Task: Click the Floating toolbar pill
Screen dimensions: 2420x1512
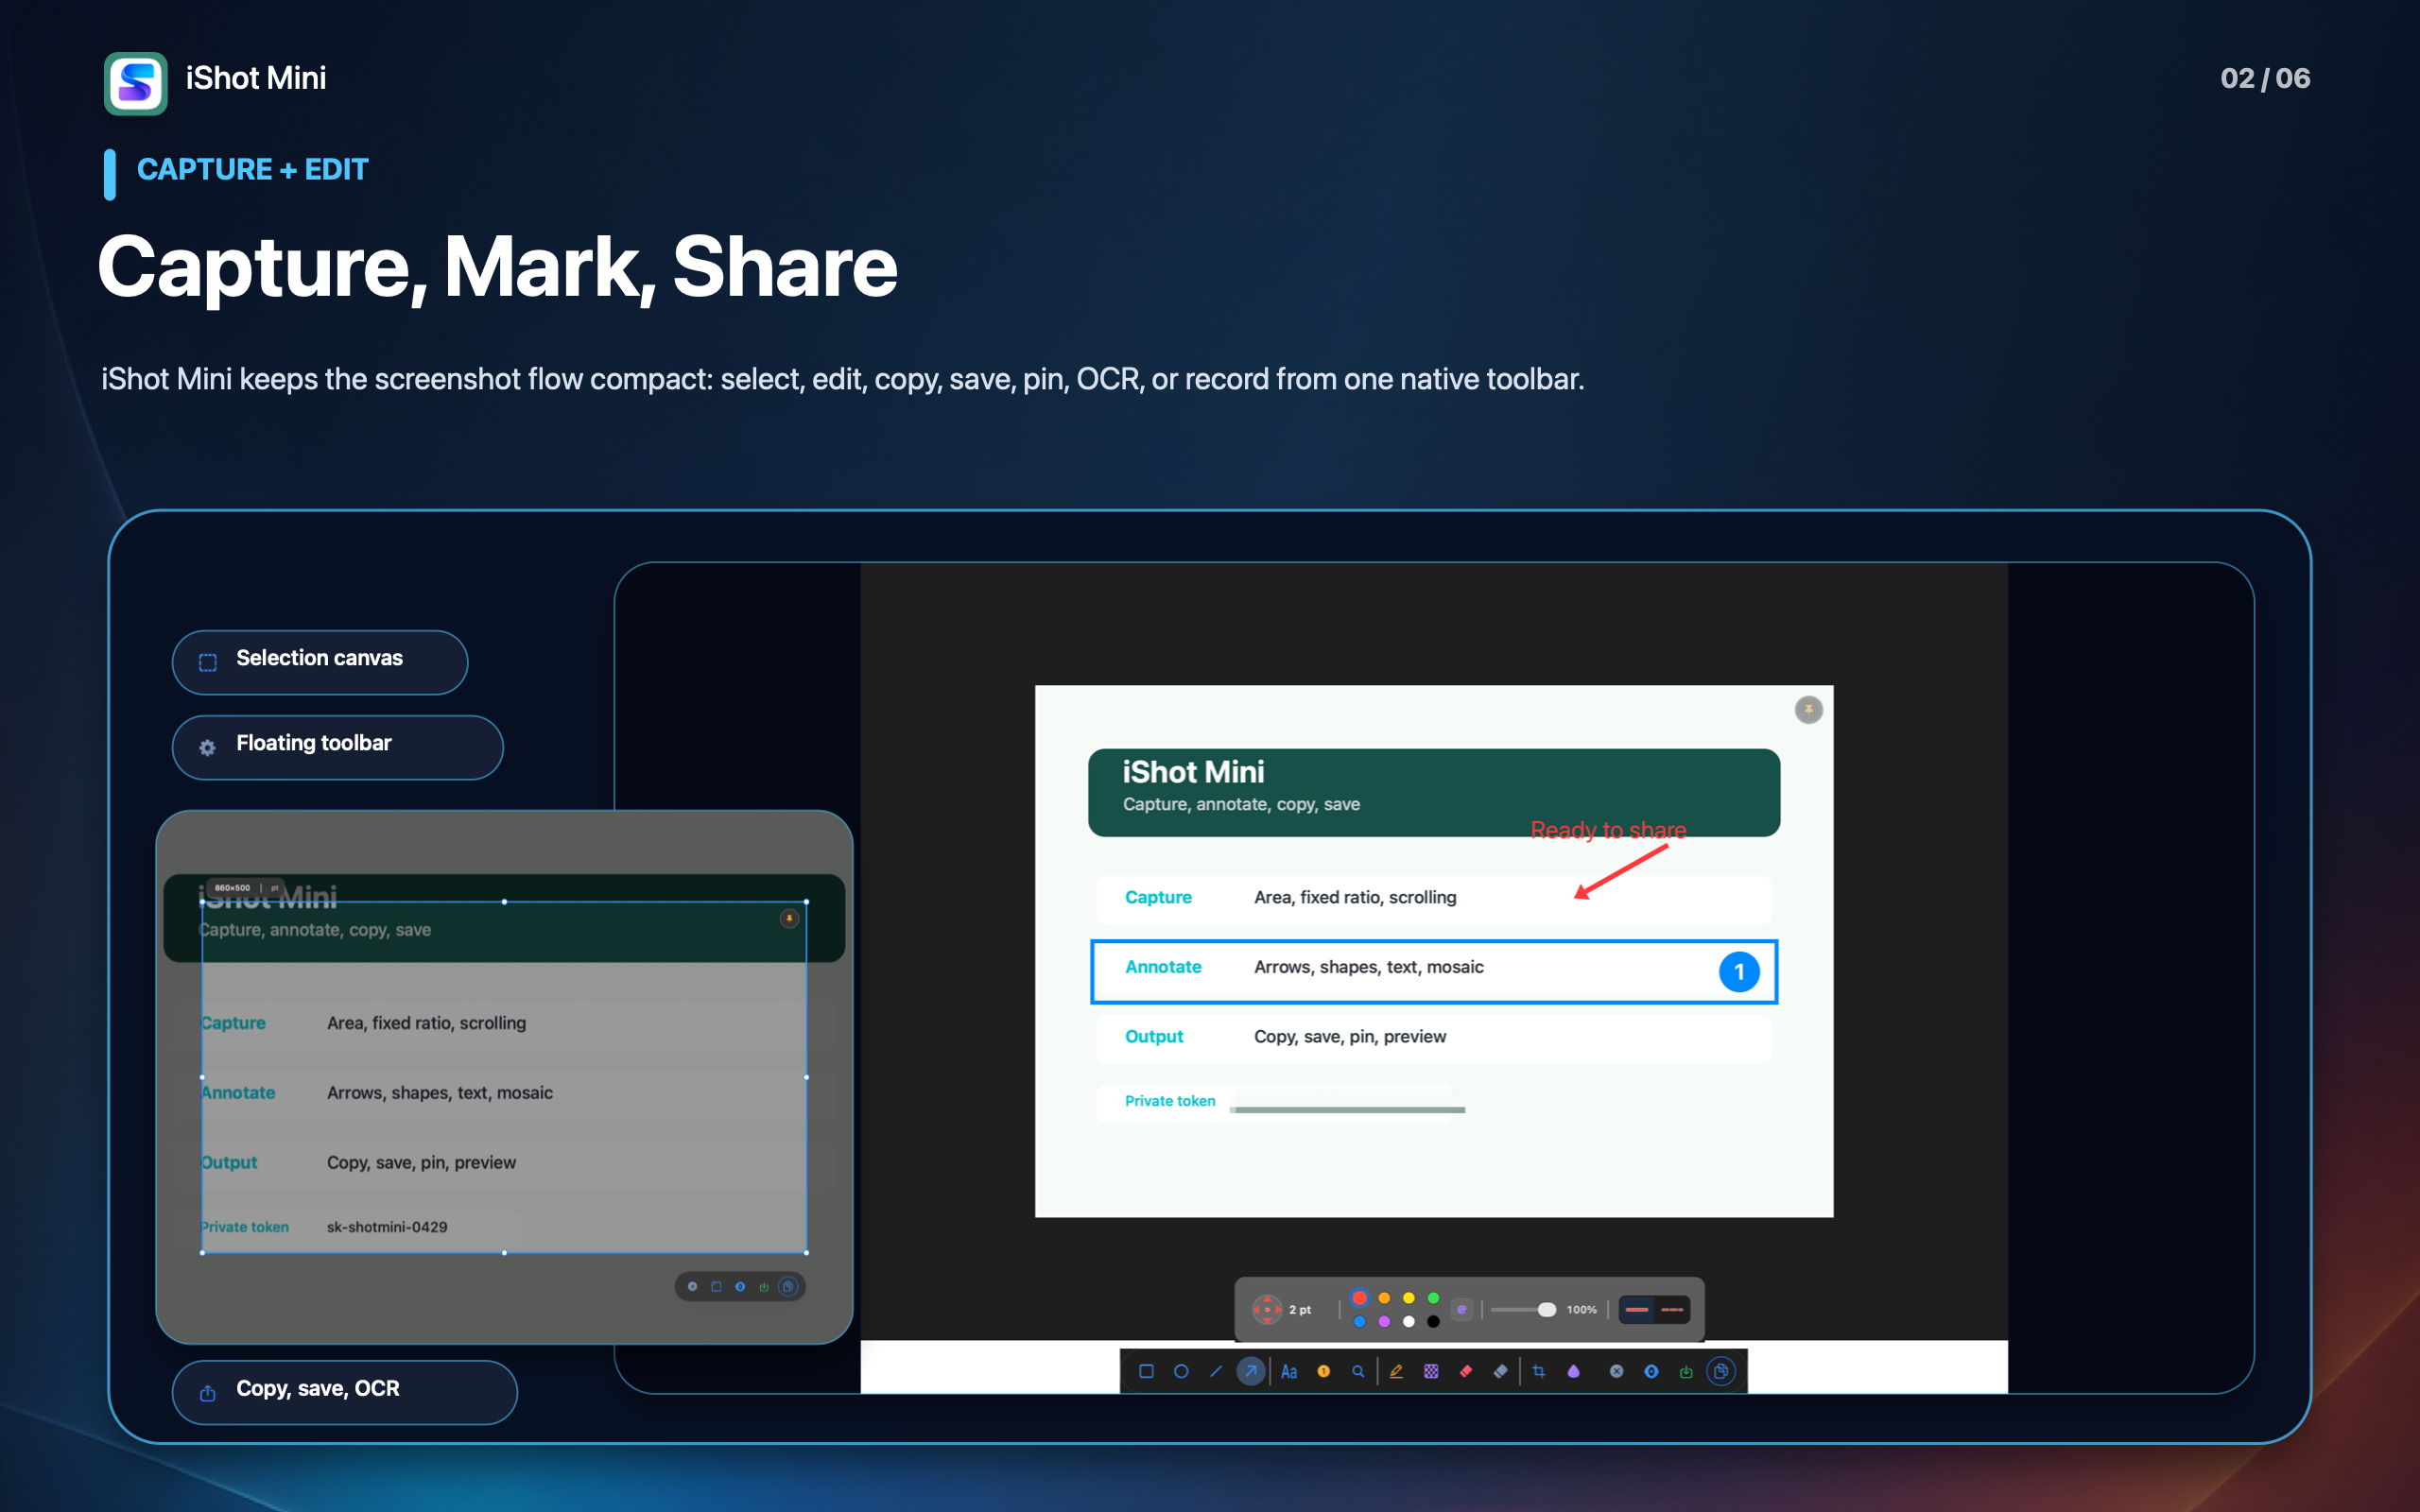Action: pyautogui.click(x=337, y=747)
